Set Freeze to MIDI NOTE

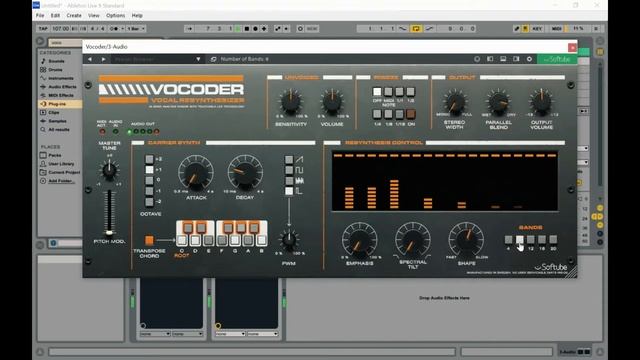[388, 91]
